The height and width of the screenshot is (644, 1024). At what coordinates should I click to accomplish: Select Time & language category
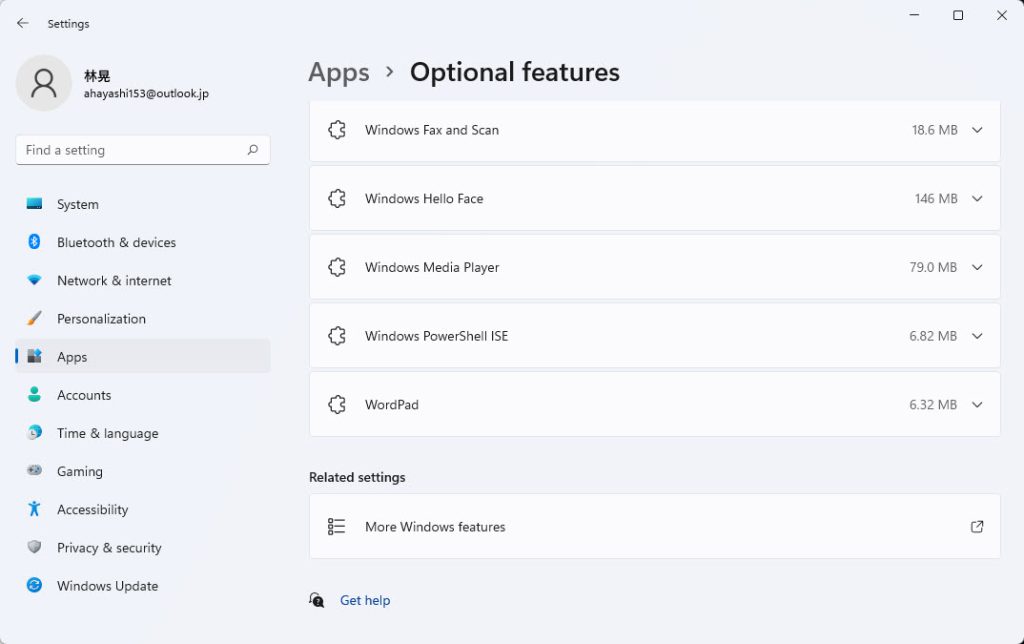point(142,432)
